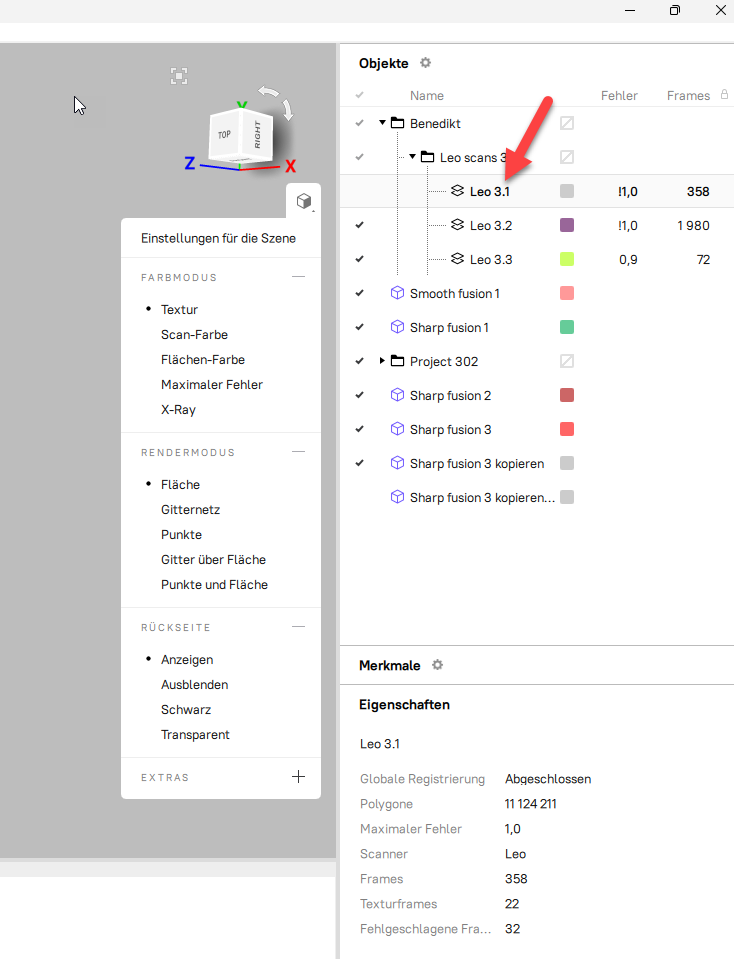Click the Frames value 1 980 for Leo 3.2
Viewport: 734px width, 959px height.
(x=693, y=226)
